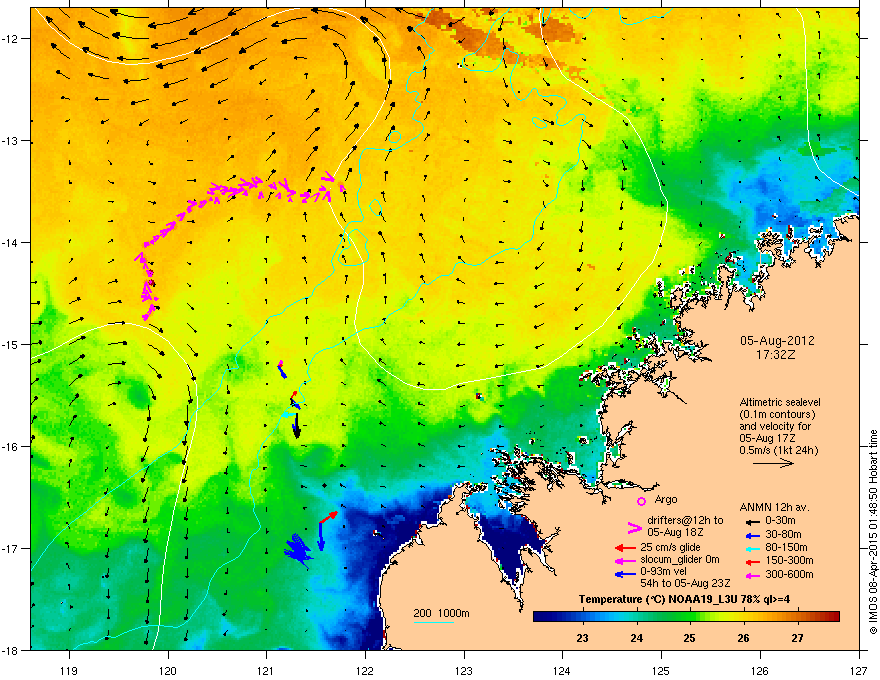Click magenta ANMN arrow for 300-600m
Viewport: 880px width, 680px height.
click(753, 575)
